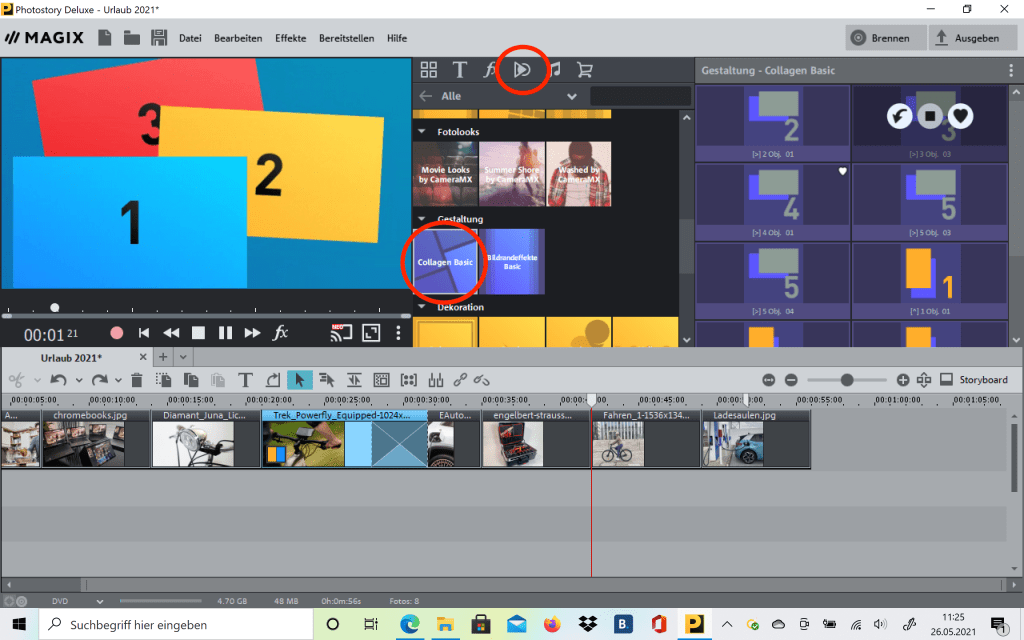Open the Datei menu
Screen dimensions: 1024x640
(190, 38)
